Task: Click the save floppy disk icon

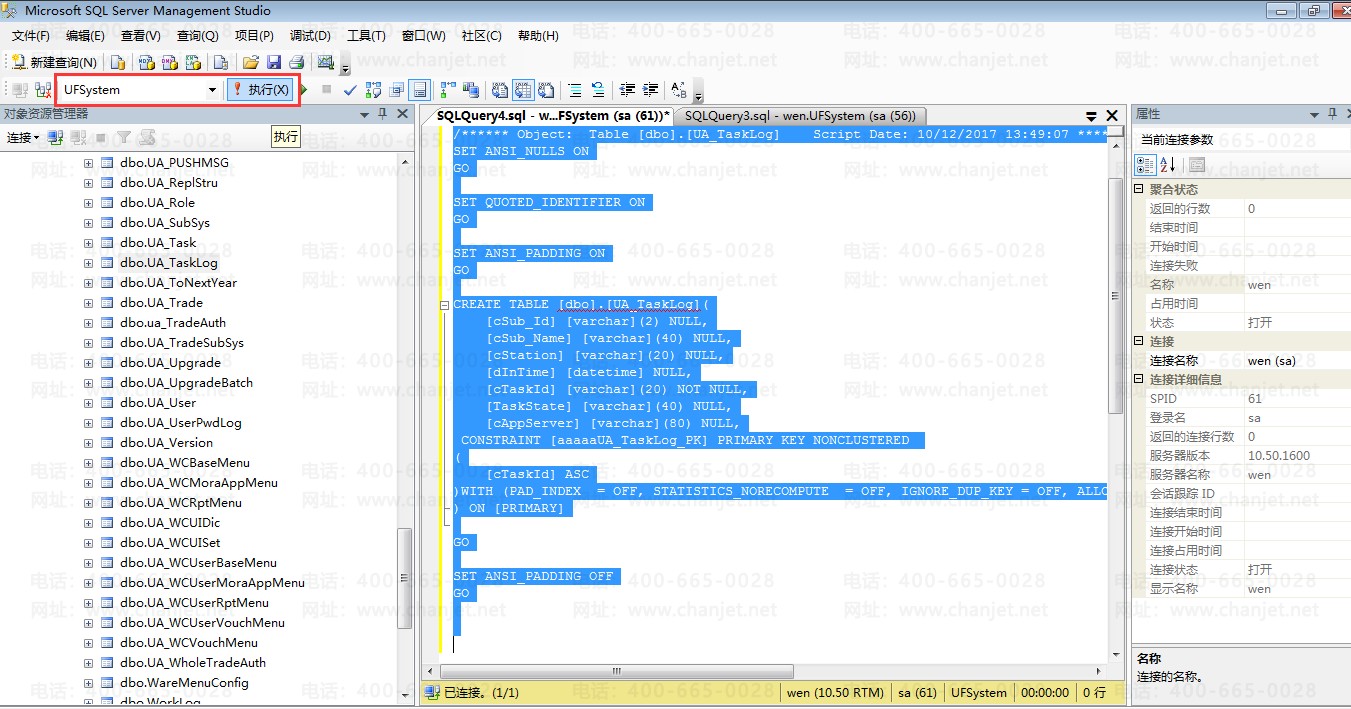Action: pyautogui.click(x=273, y=63)
